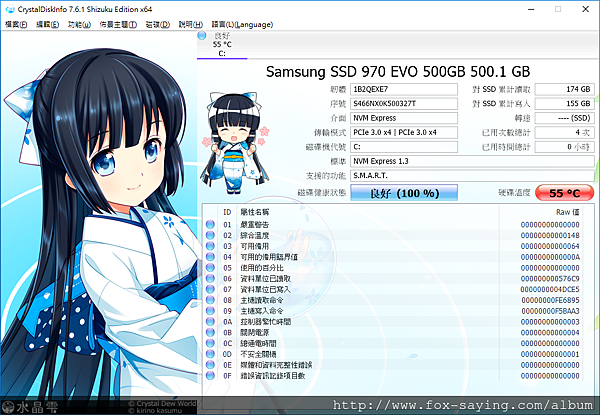Click the ID column header
The image size is (600, 415).
[x=227, y=212]
